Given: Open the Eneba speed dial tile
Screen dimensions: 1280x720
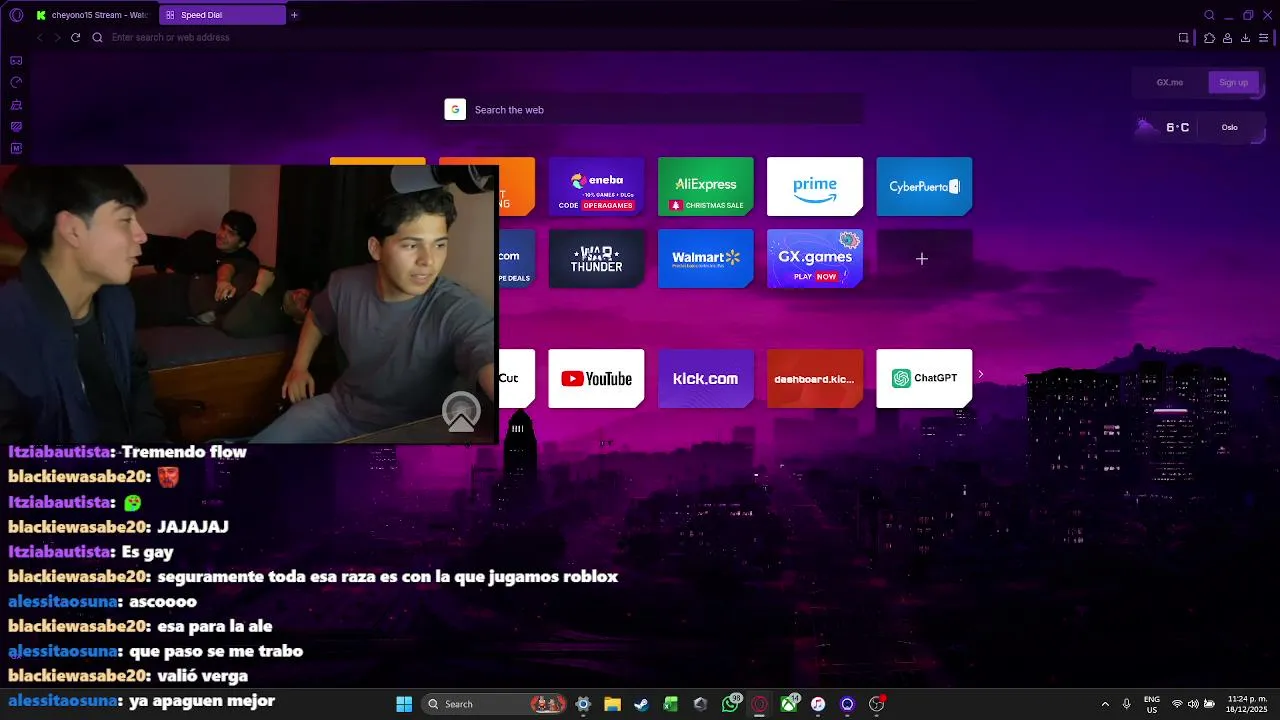Looking at the screenshot, I should 596,186.
